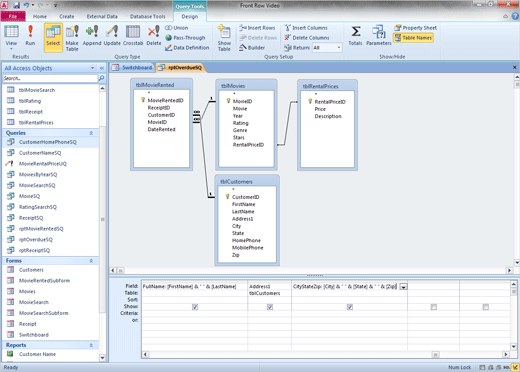Uncheck Show for the Address1 column
Viewport: 520px width, 372px height.
[270, 307]
